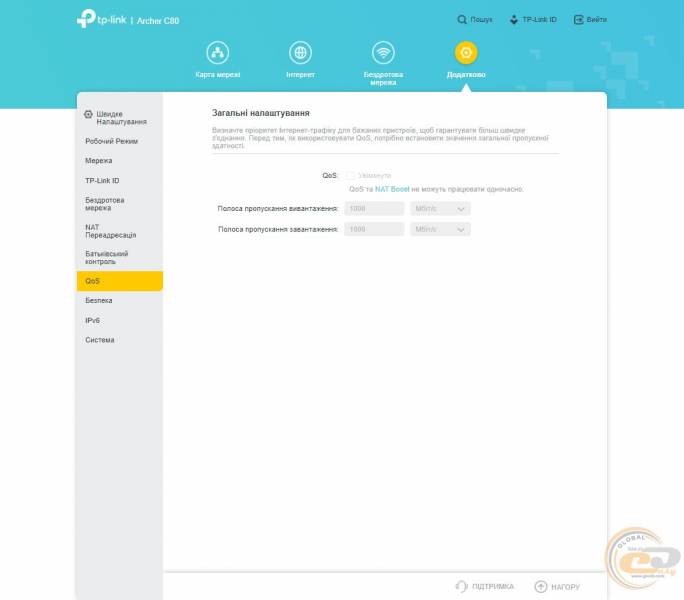Open NAT Переадресація sidebar item

click(x=110, y=231)
